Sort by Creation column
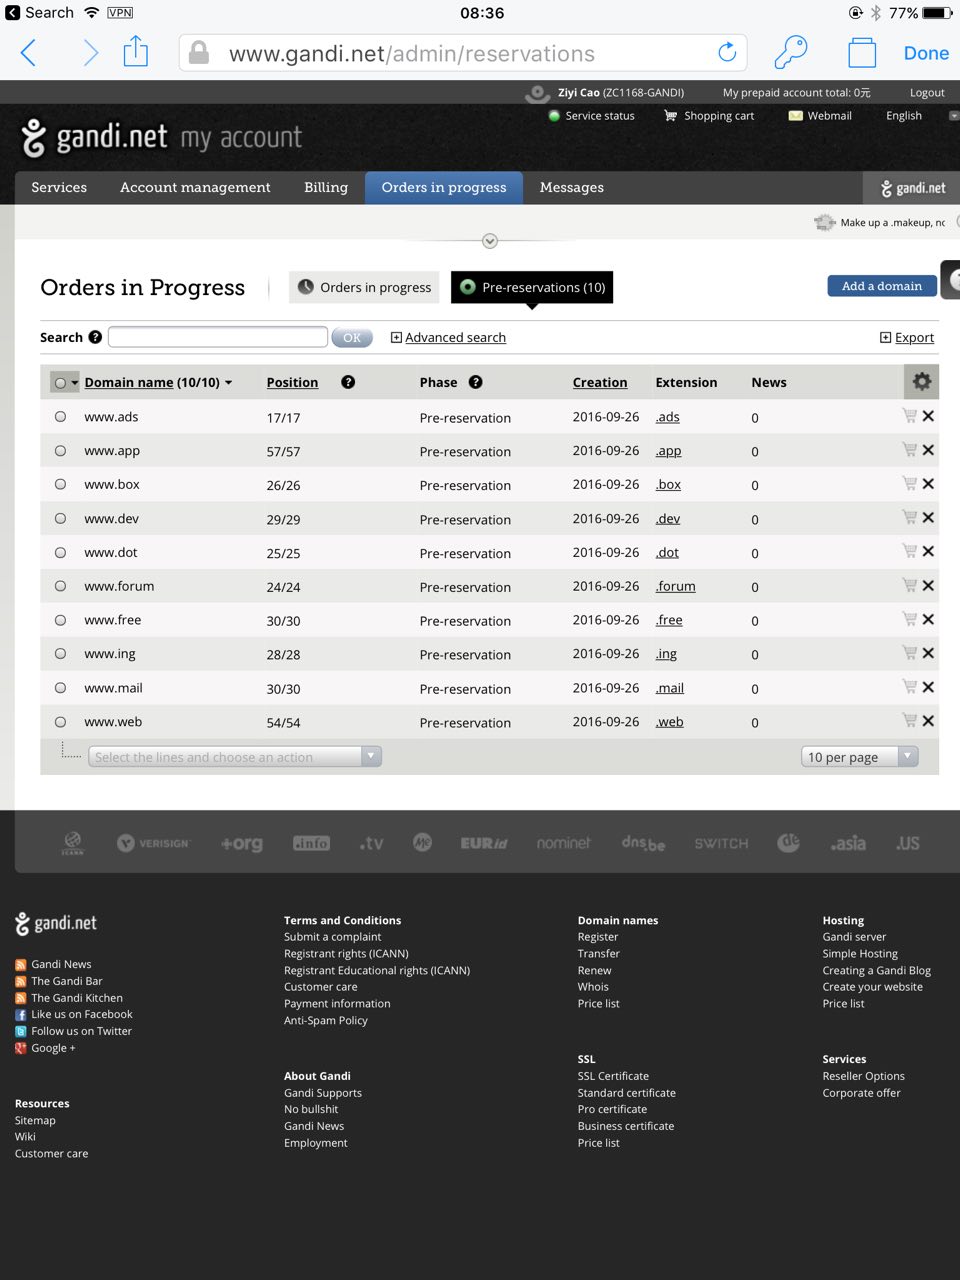The height and width of the screenshot is (1280, 960). [x=600, y=382]
